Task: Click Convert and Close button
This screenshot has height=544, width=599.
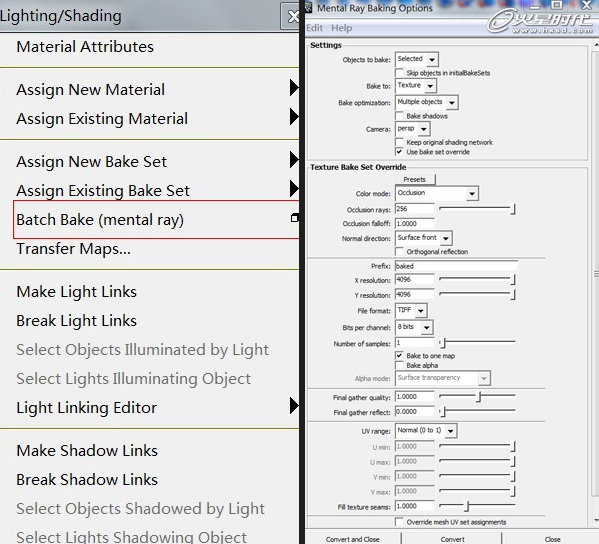Action: click(x=353, y=539)
